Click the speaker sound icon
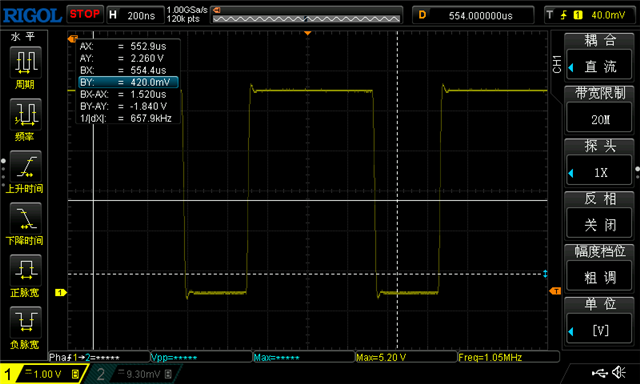 point(619,372)
